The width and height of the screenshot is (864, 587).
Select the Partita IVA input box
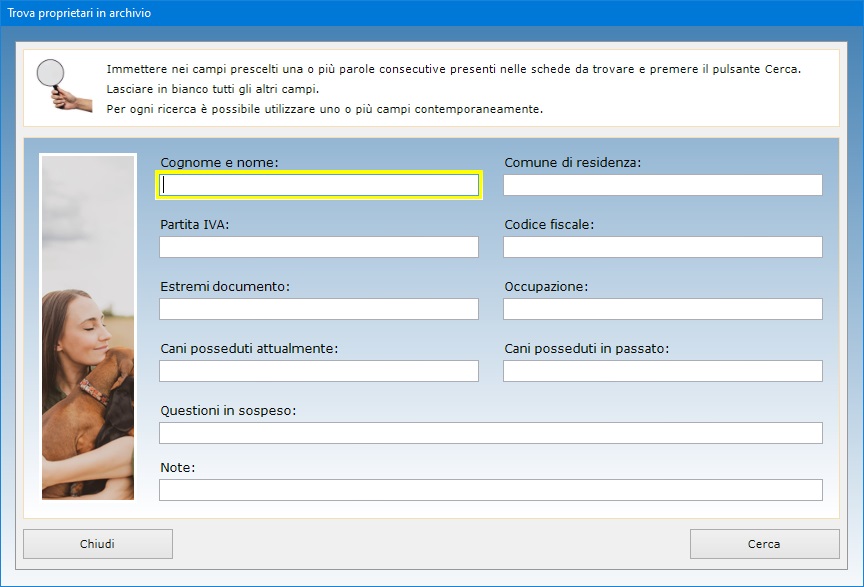tap(319, 247)
